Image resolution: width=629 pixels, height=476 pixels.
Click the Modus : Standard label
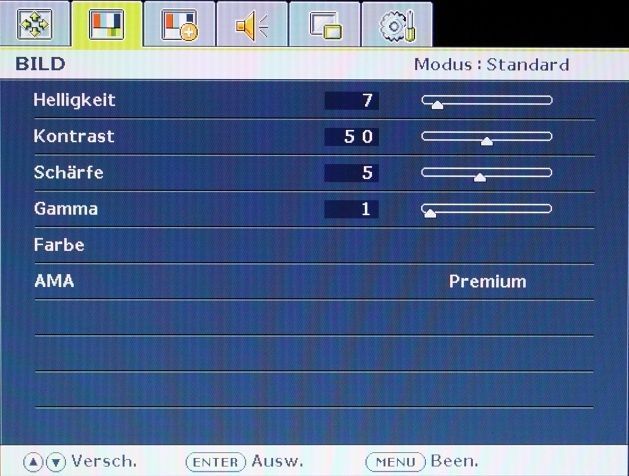[x=491, y=65]
